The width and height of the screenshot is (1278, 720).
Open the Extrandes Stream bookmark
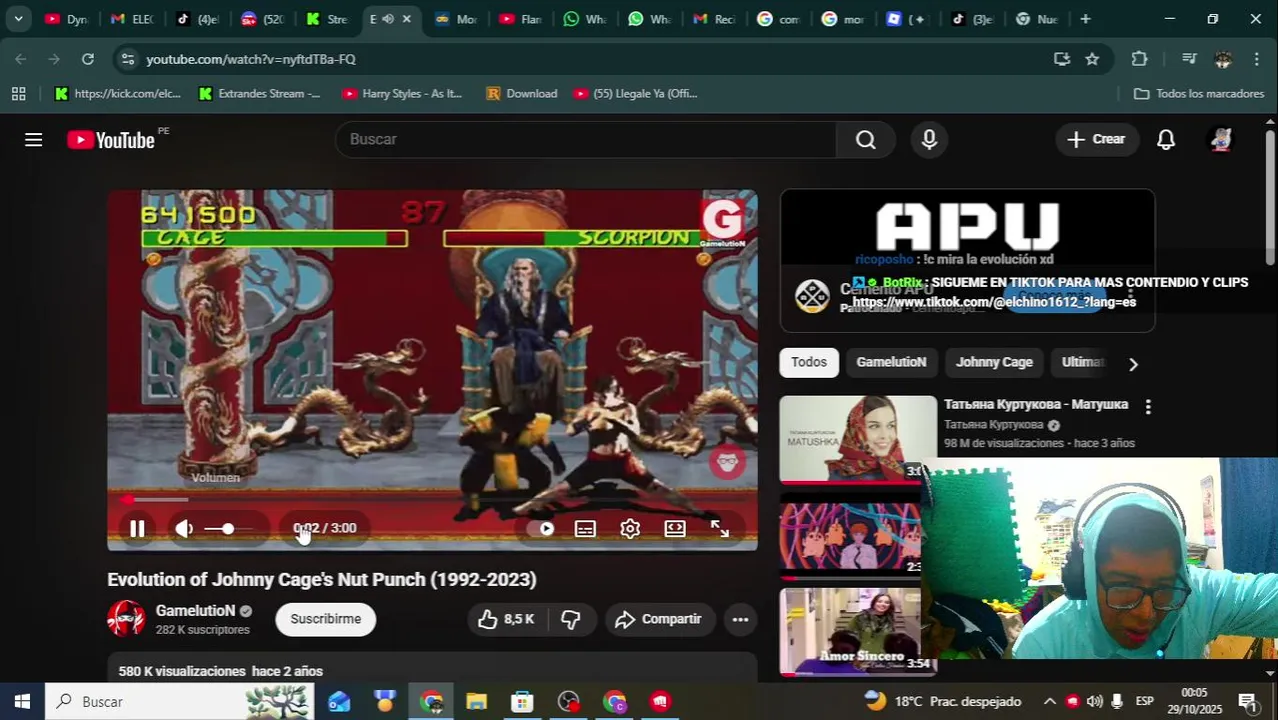[x=260, y=93]
